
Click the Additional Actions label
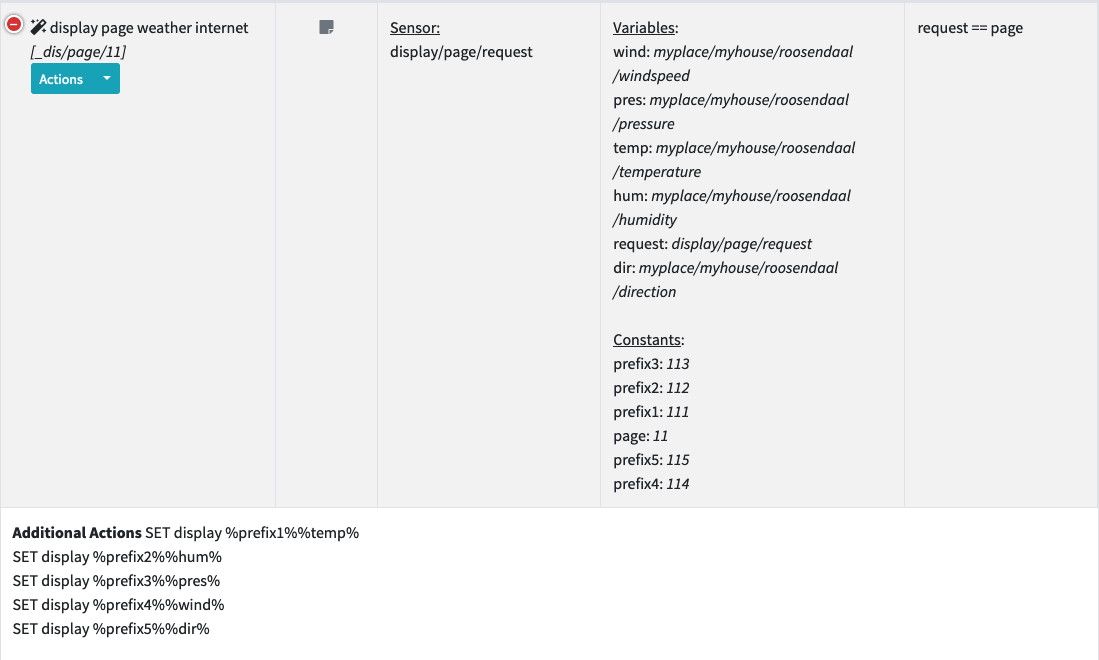point(77,533)
